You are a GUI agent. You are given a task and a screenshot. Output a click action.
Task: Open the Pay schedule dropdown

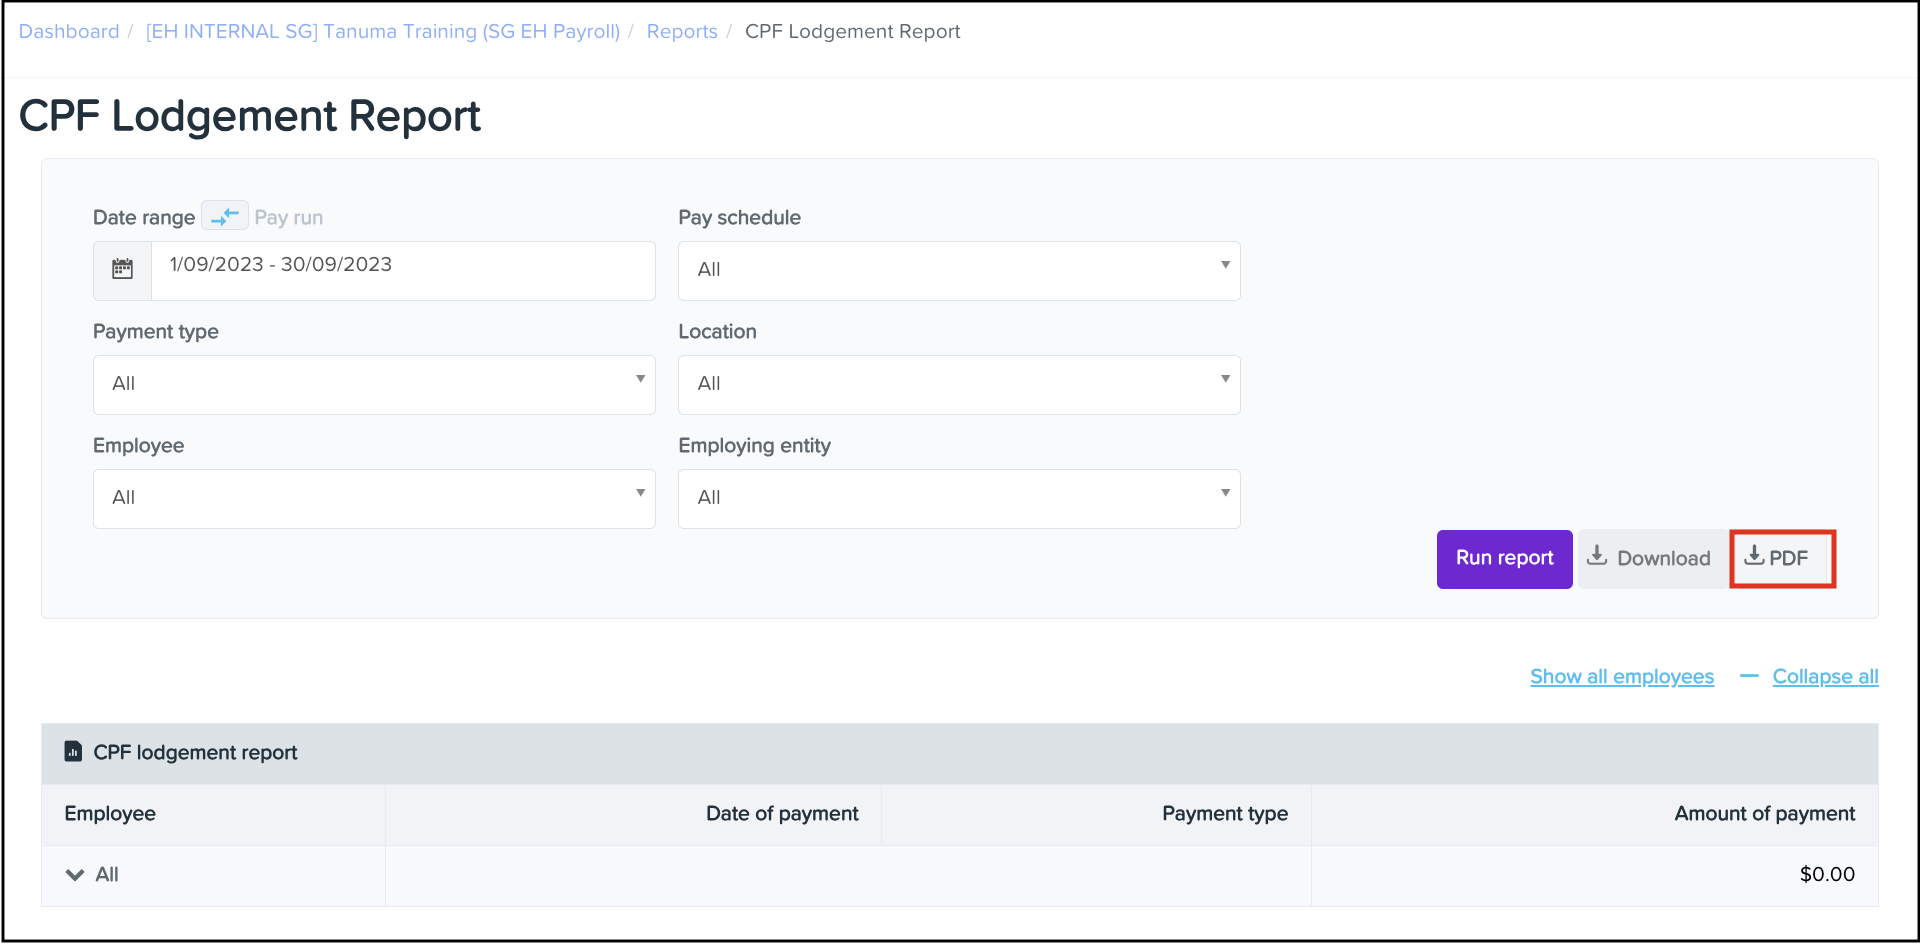tap(958, 270)
